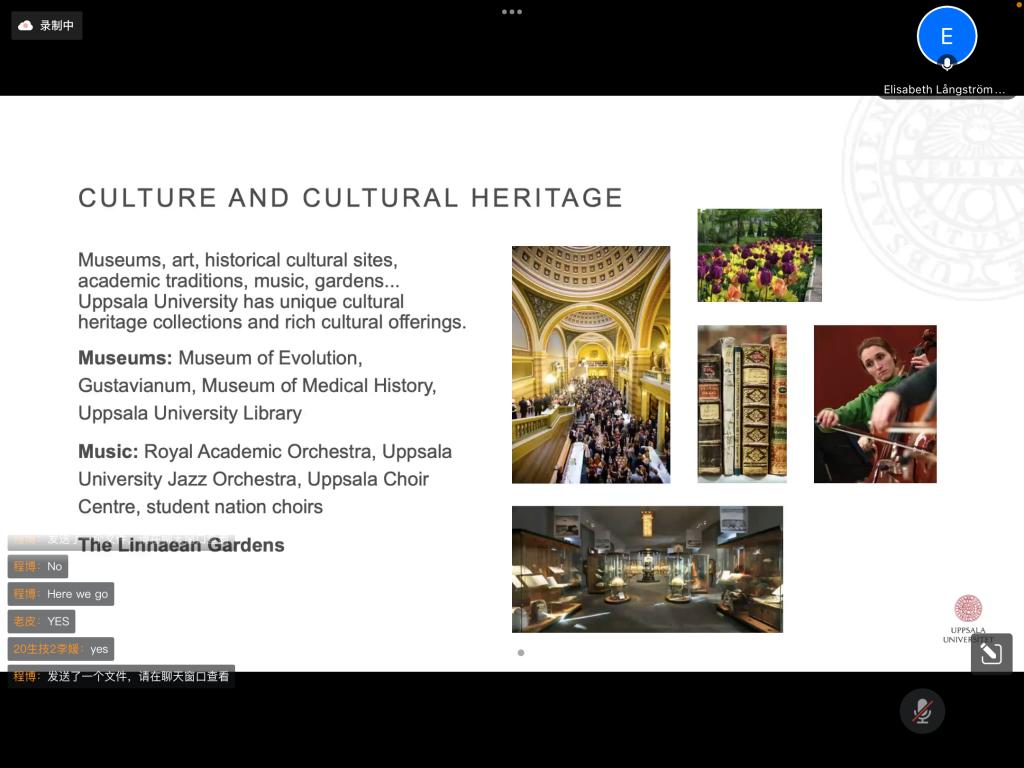Click the bold "Music:" label
The image size is (1024, 768).
pos(108,451)
